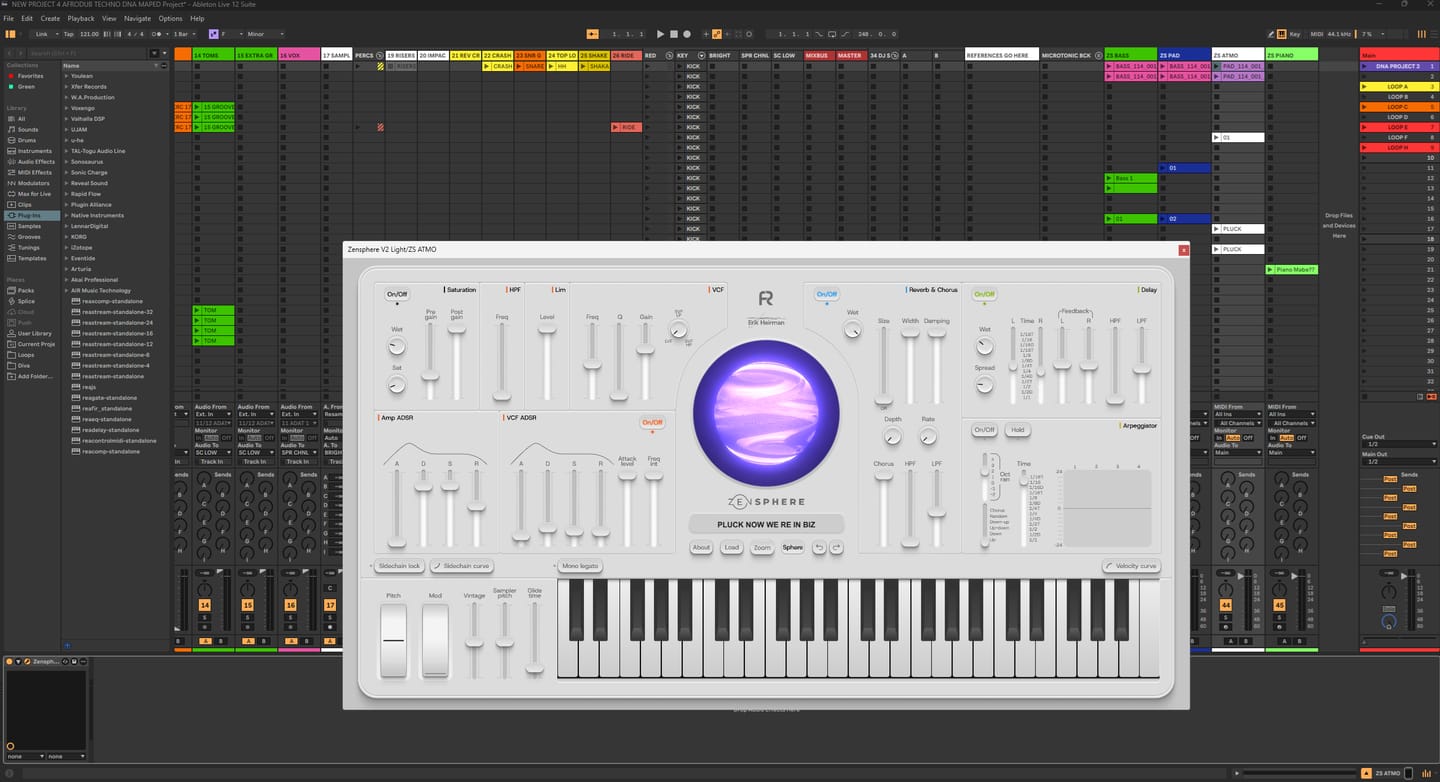Screen dimensions: 1440x782
Task: Arm the transport Record button
Action: 686,34
